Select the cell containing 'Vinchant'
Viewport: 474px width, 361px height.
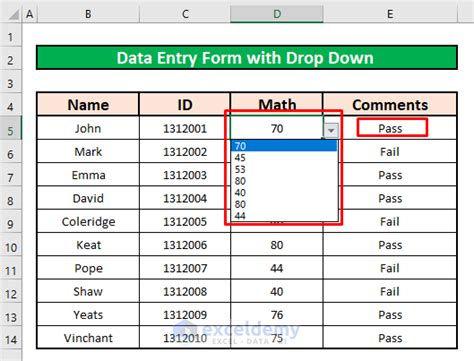(x=88, y=338)
